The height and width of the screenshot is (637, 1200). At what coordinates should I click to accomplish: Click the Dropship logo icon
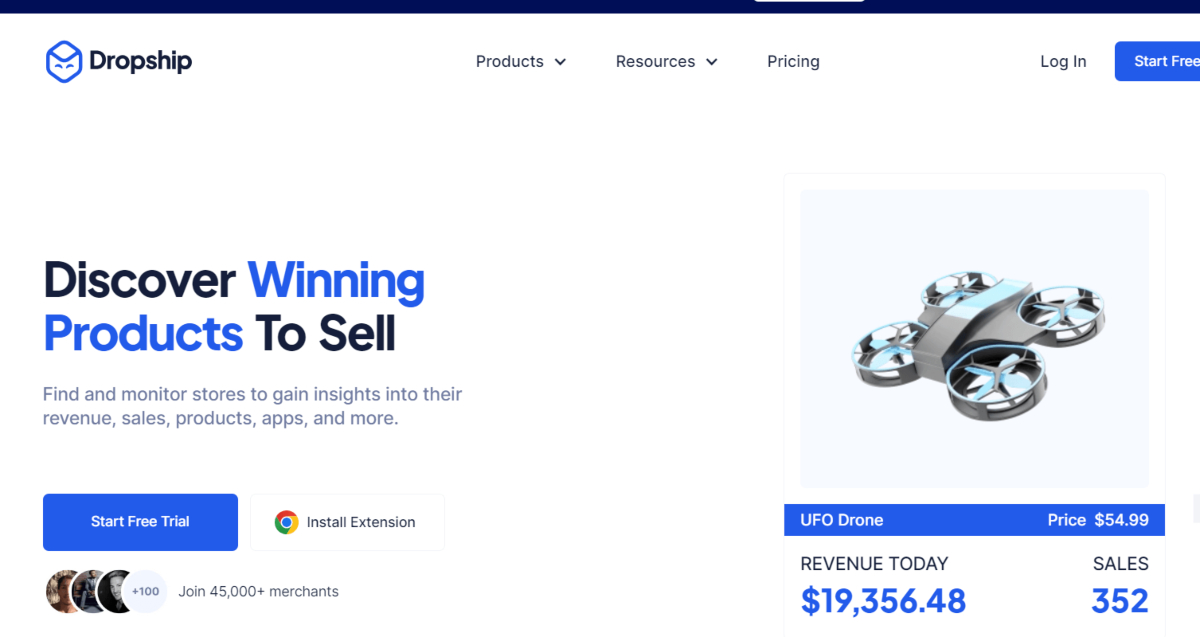63,61
